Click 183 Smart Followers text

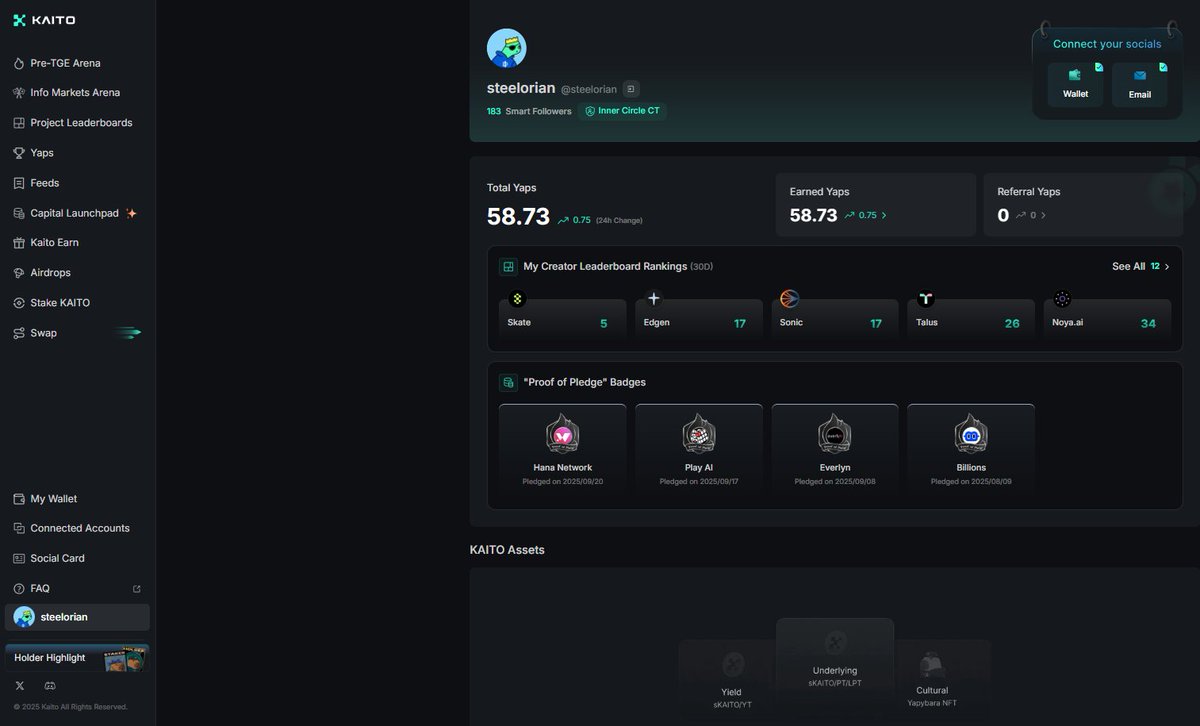[x=529, y=111]
